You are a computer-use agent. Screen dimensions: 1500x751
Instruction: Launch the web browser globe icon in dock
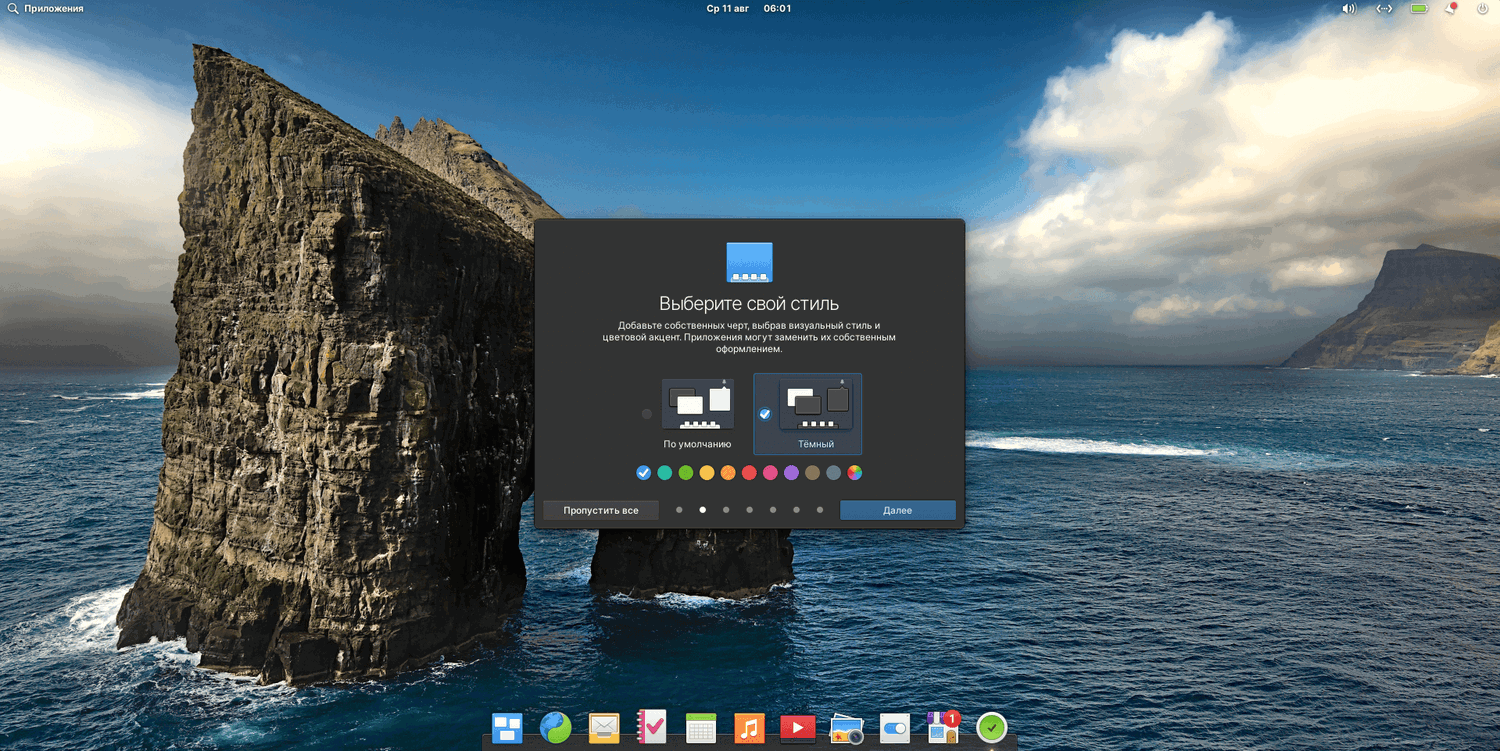click(555, 728)
